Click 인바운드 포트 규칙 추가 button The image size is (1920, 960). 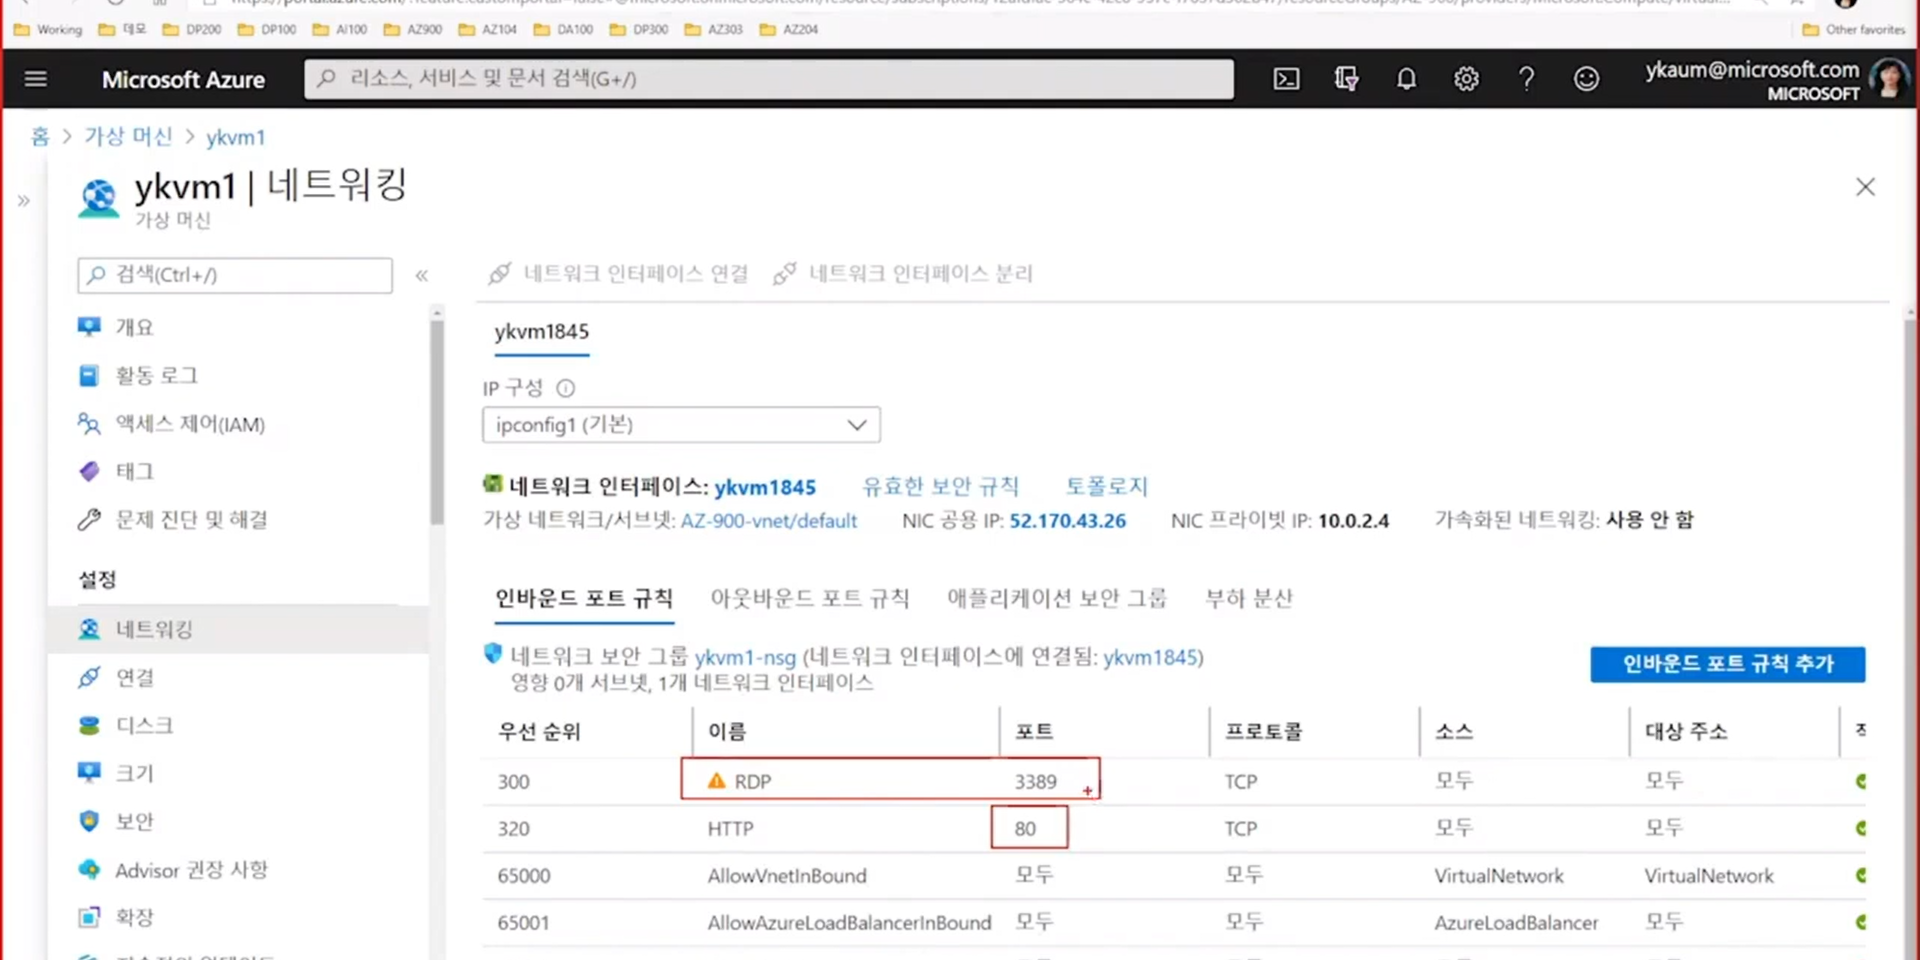1727,664
